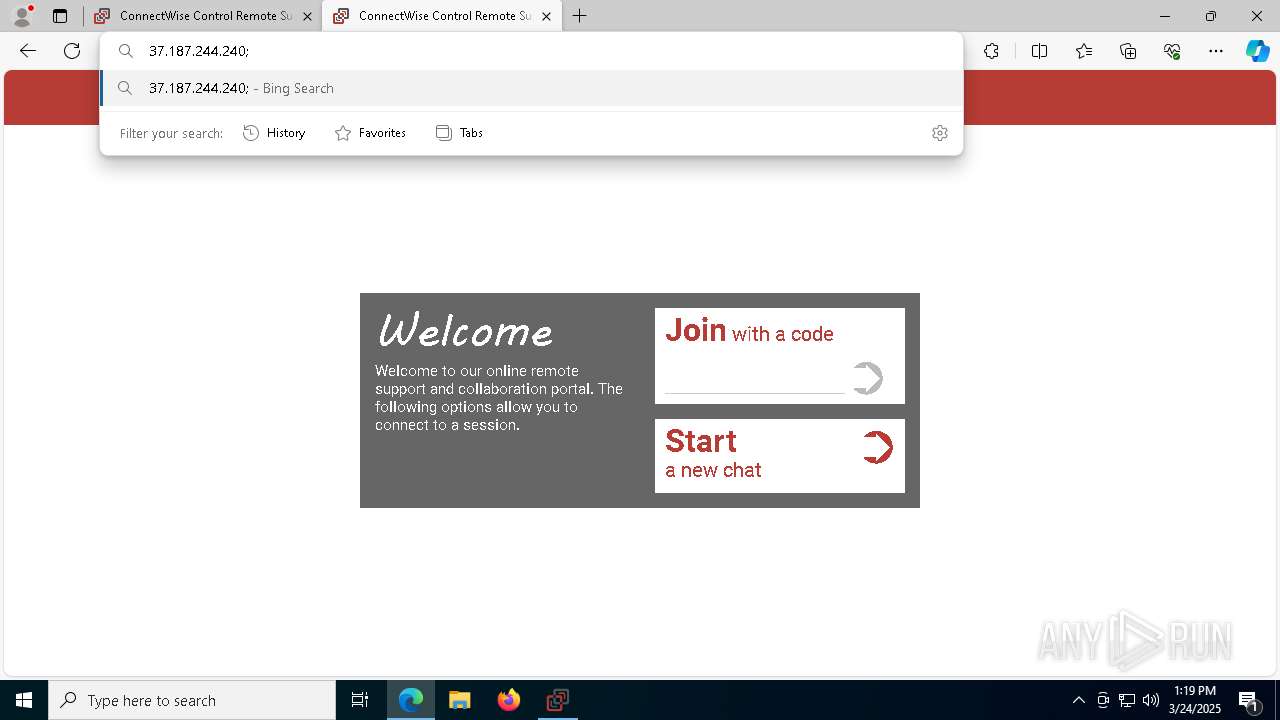The height and width of the screenshot is (720, 1280).
Task: Open the Favorites star icon
Action: 1084,51
